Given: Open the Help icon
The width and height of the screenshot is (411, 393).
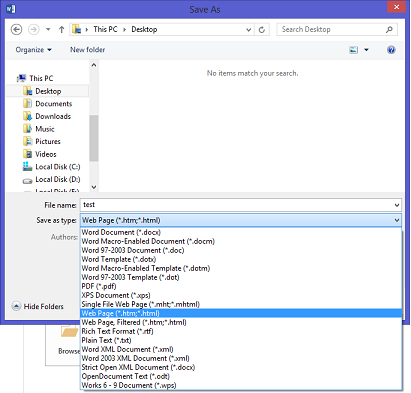Looking at the screenshot, I should click(391, 50).
